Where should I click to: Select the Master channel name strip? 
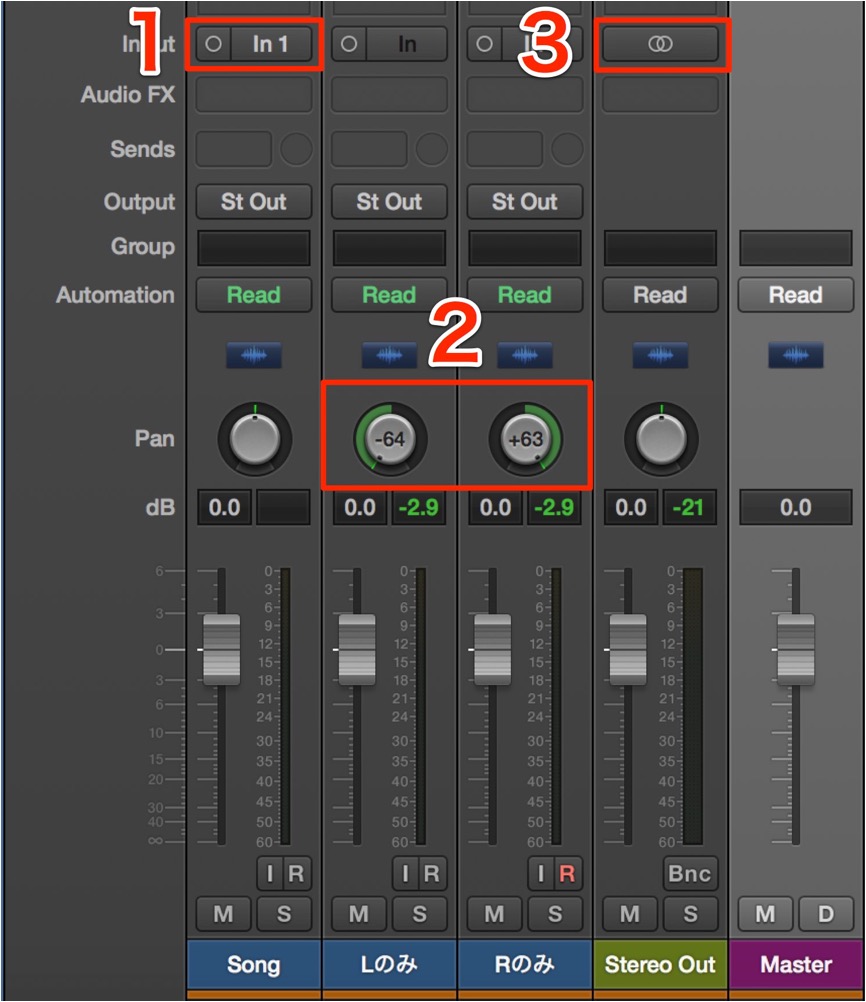[x=796, y=964]
